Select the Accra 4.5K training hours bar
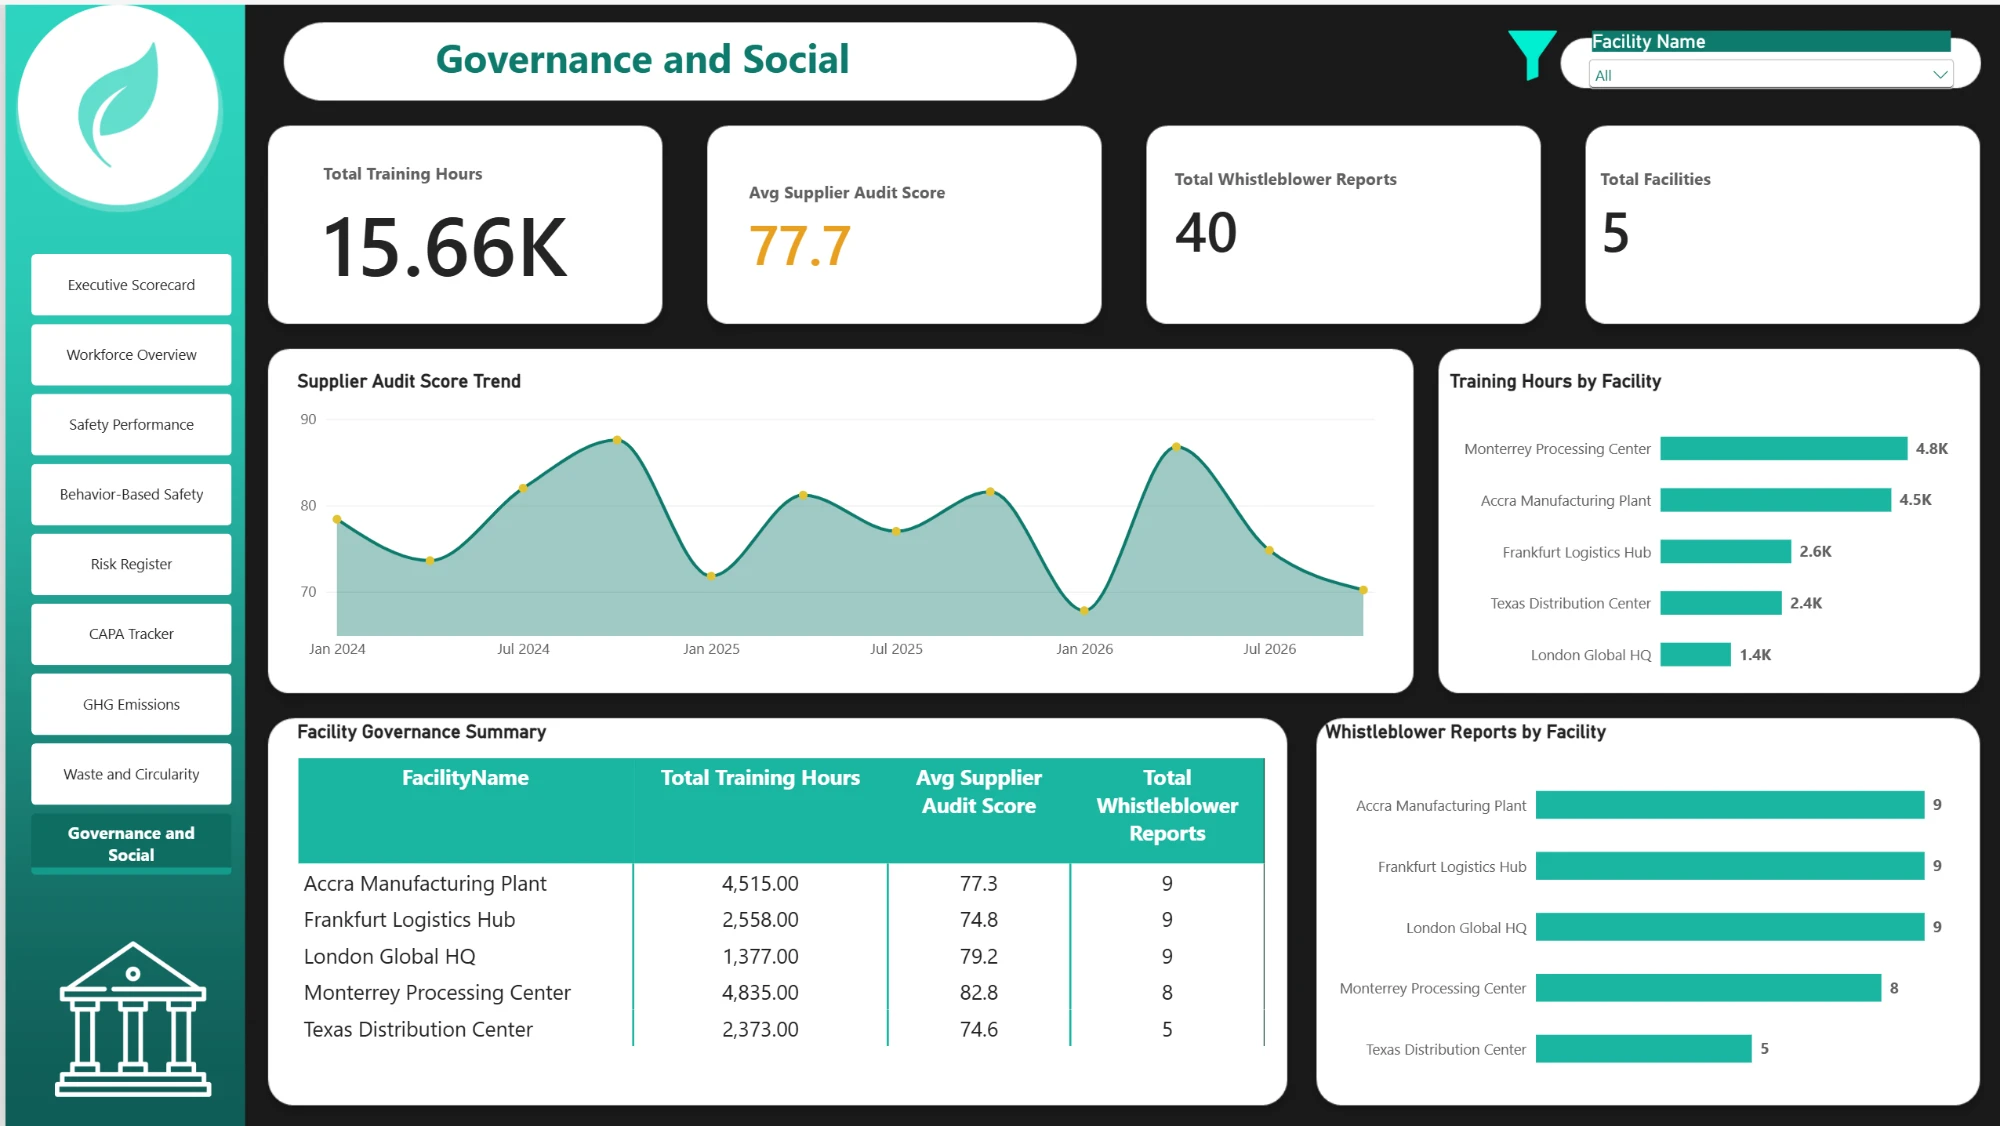Screen dimensions: 2000x1126 1775,500
